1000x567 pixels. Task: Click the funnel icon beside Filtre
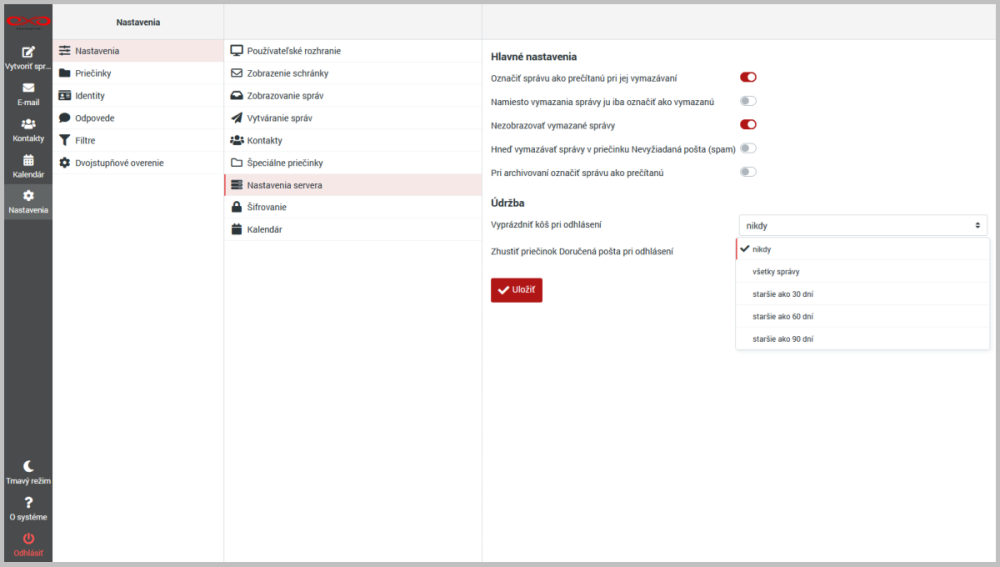tap(64, 140)
